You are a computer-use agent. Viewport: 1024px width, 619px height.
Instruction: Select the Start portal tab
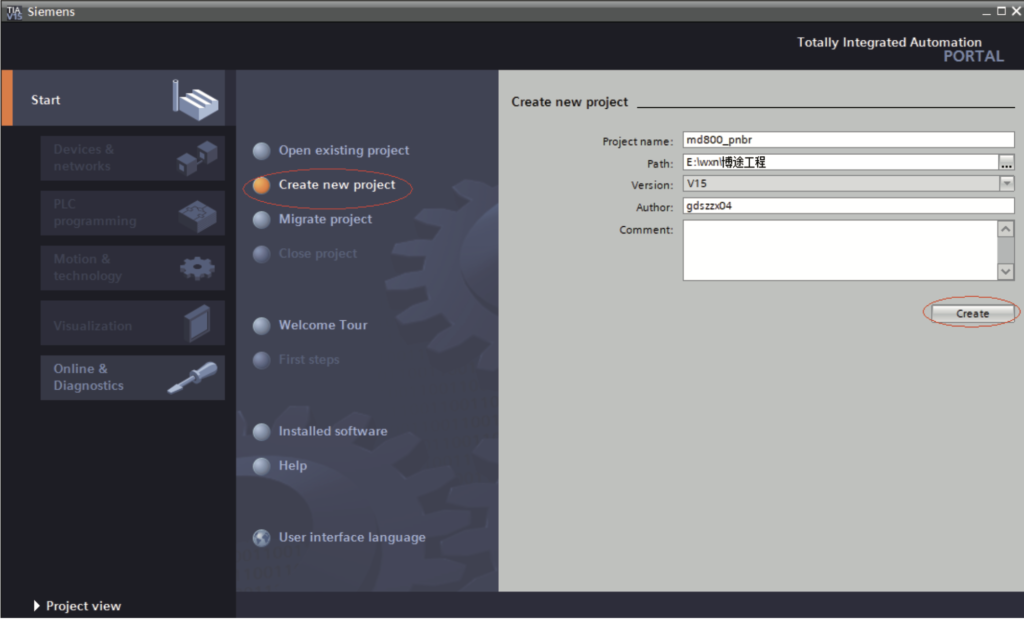tap(46, 100)
